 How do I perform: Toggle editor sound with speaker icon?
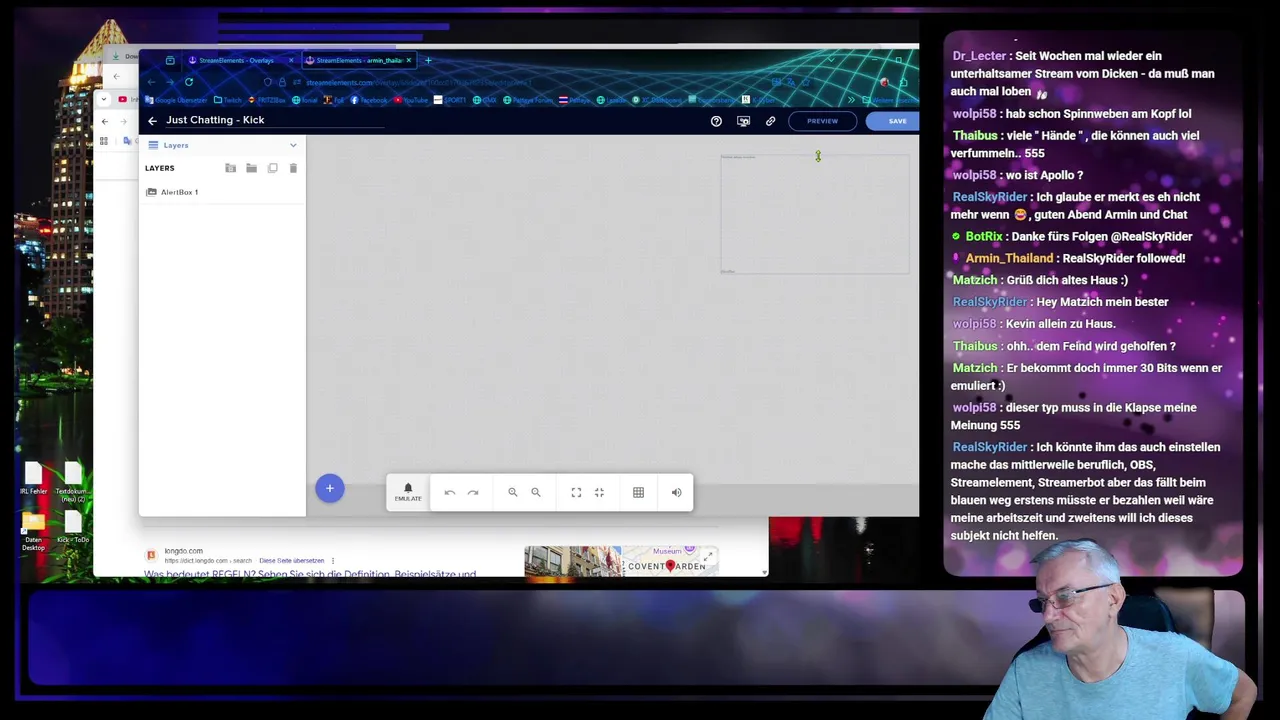pos(676,492)
